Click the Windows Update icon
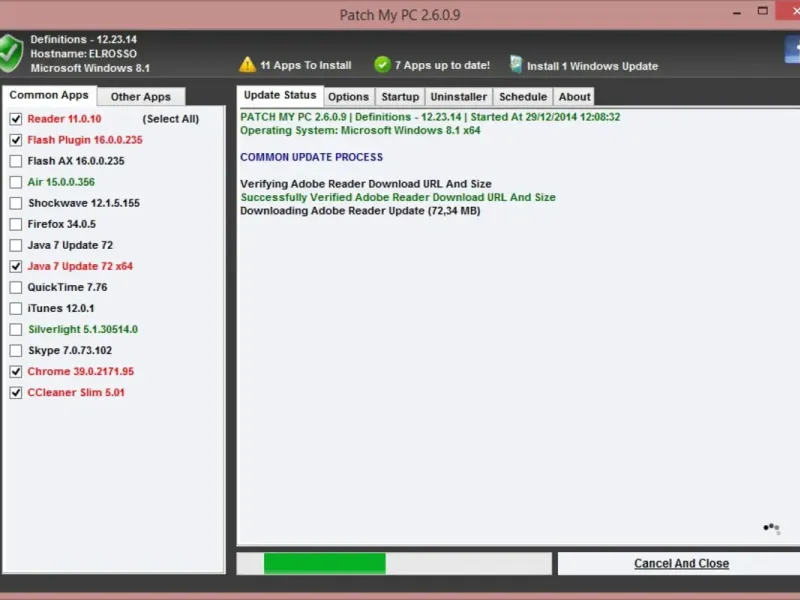800x600 pixels. (516, 64)
